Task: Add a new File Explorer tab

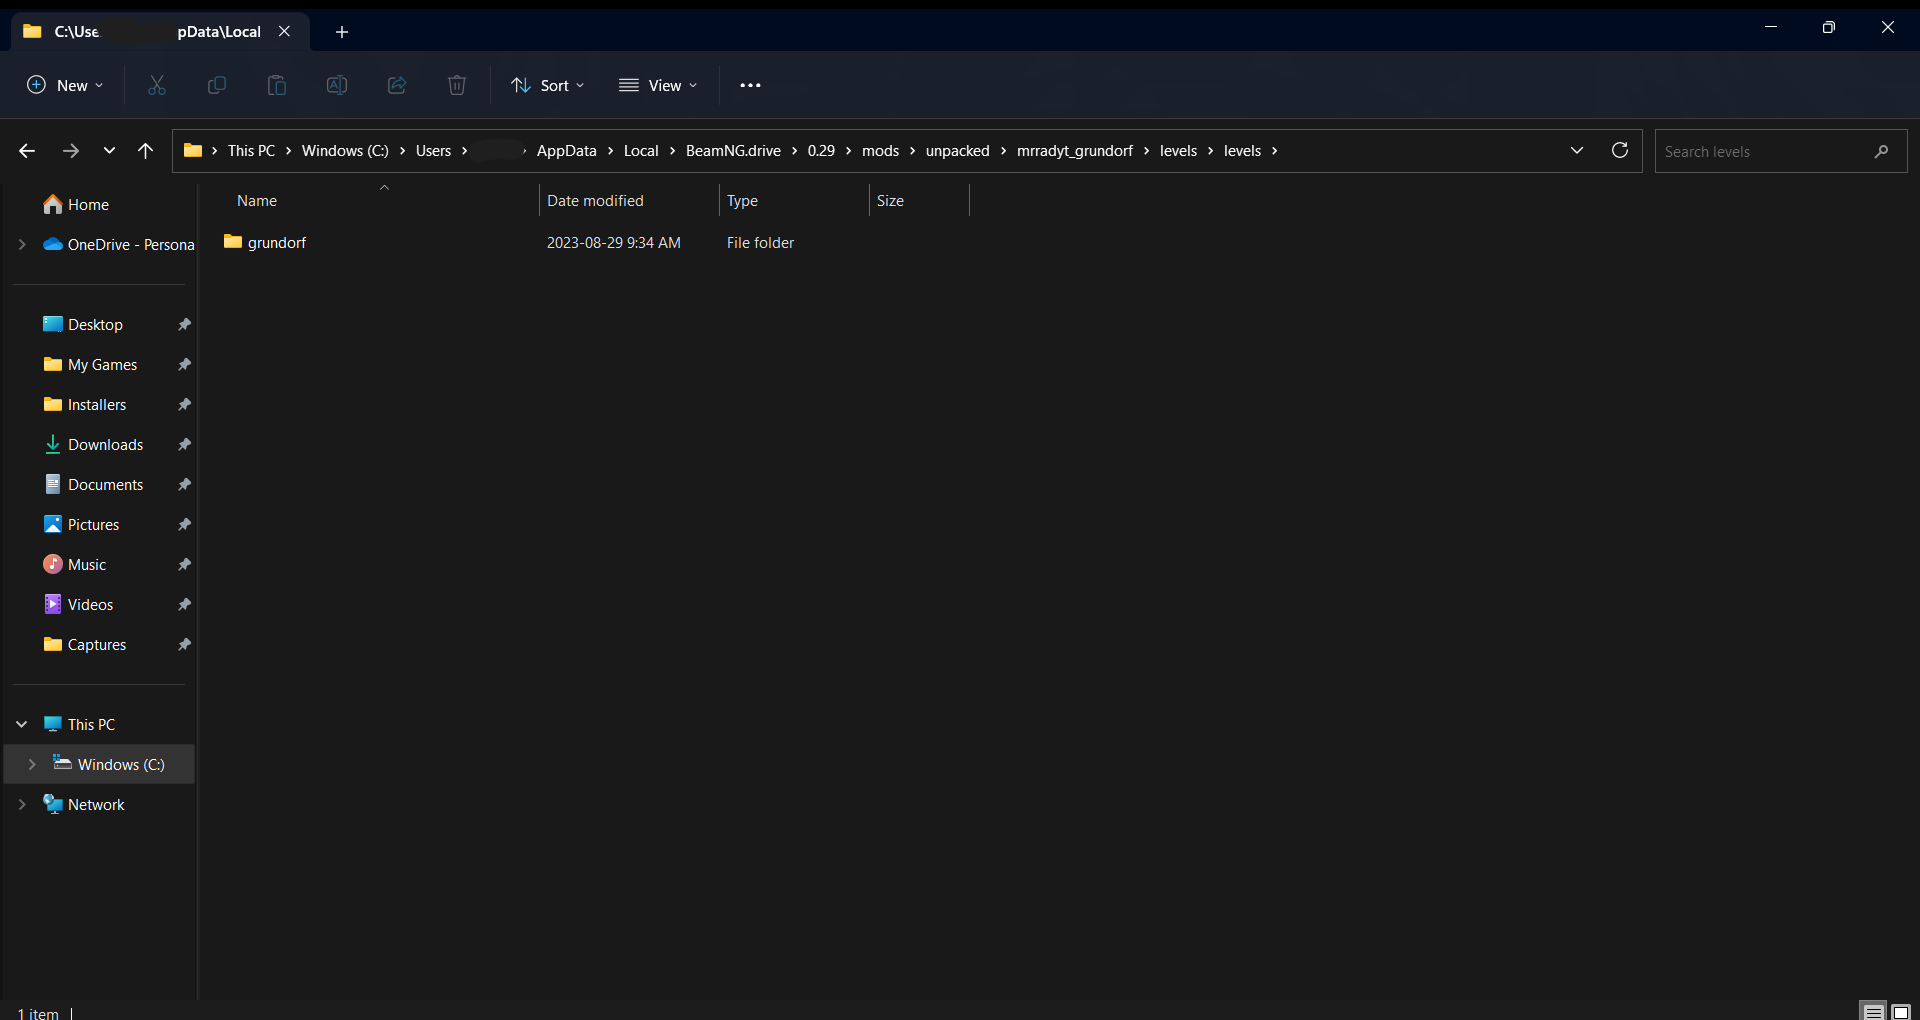Action: point(342,32)
